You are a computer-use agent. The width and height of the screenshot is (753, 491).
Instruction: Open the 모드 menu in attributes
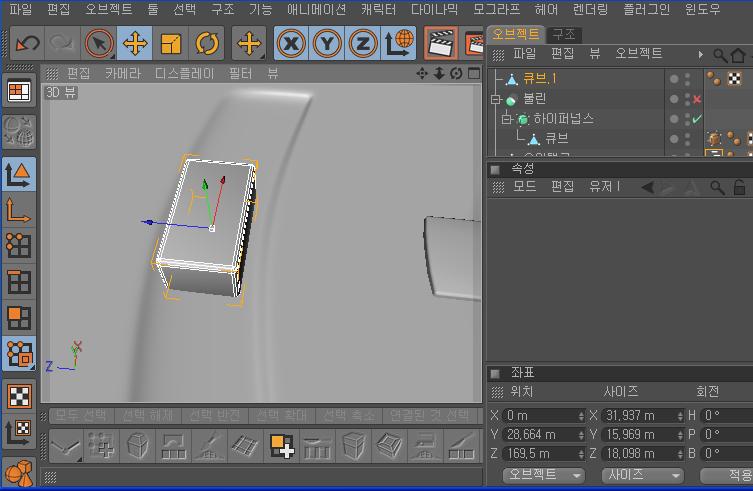click(524, 186)
